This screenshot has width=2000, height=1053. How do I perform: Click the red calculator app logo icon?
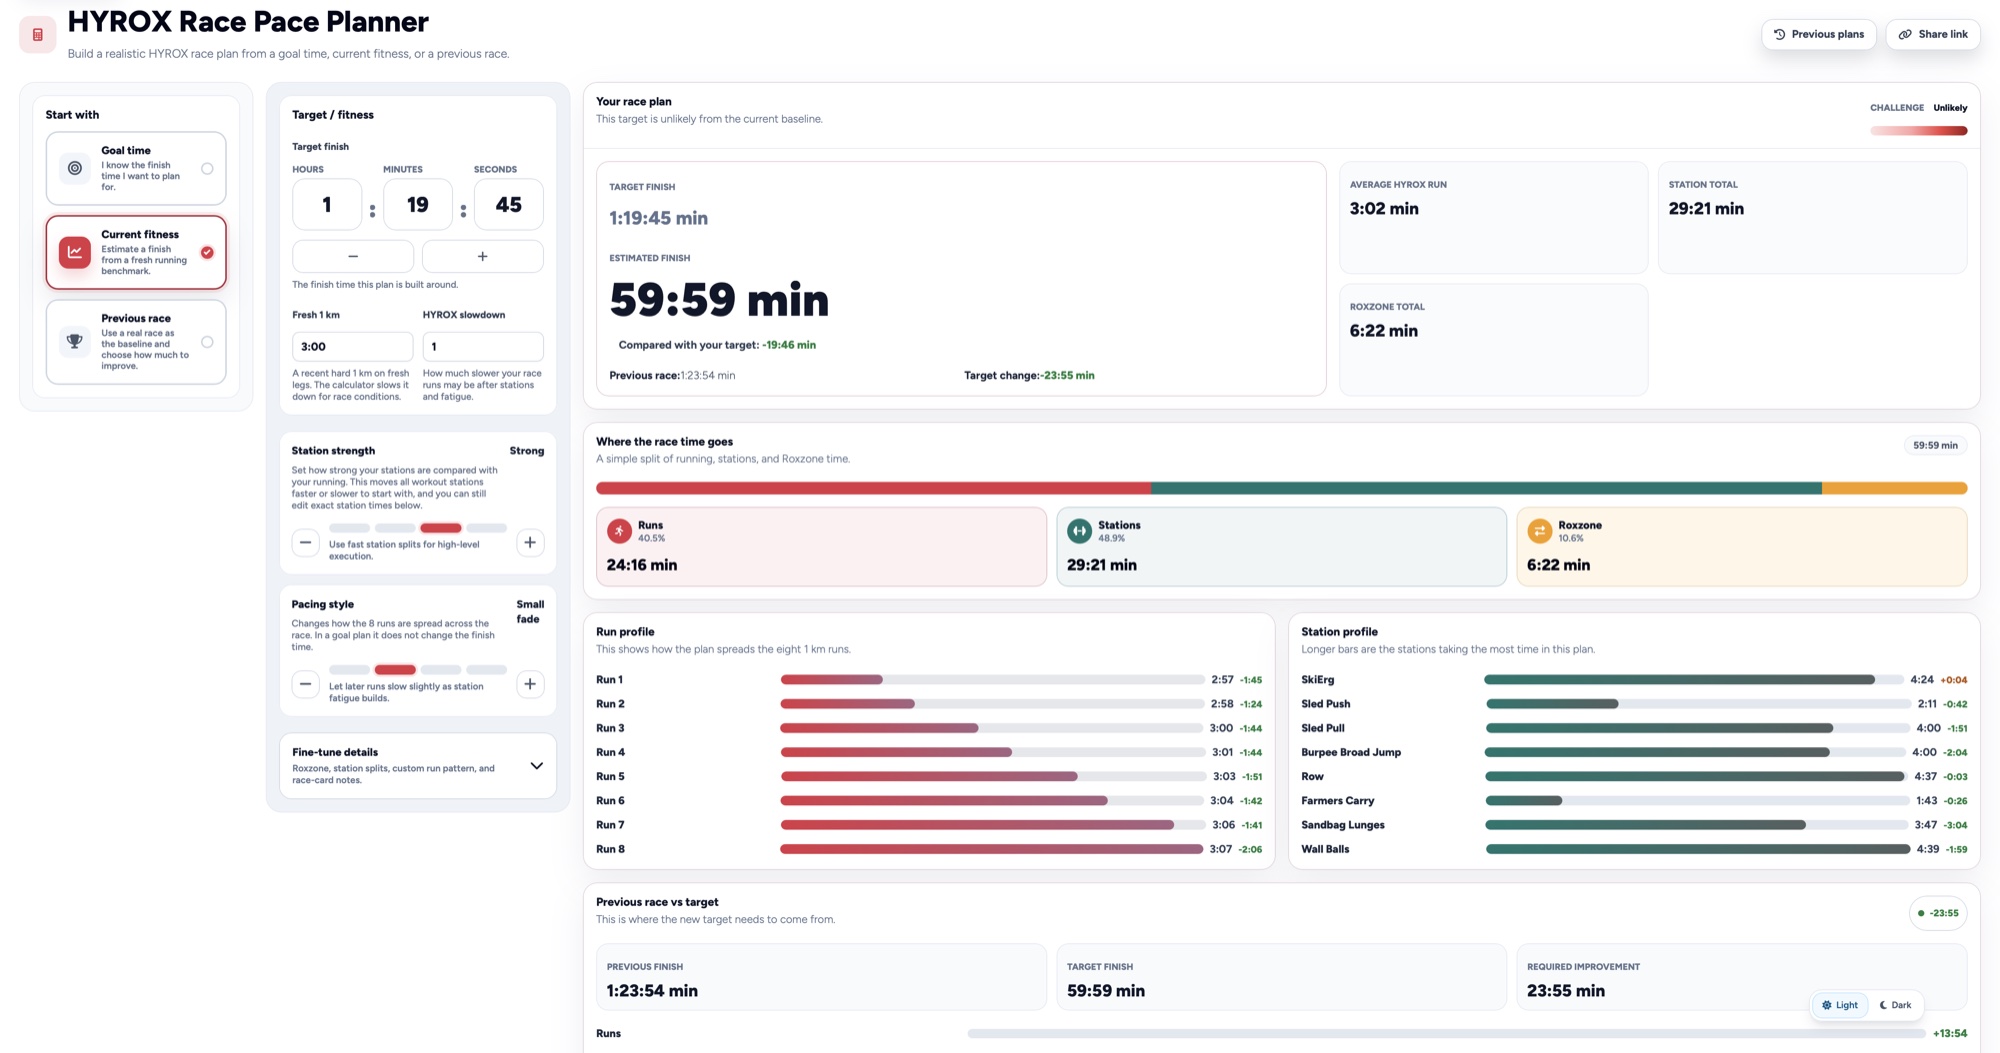[x=38, y=34]
